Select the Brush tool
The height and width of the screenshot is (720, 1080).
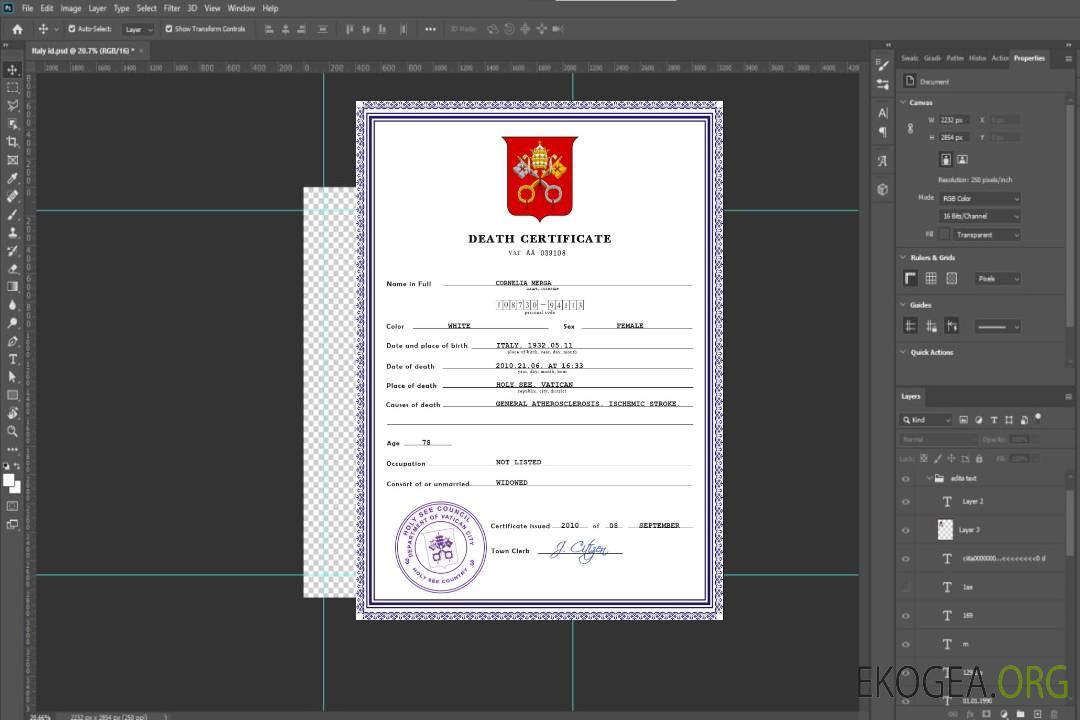coord(12,214)
